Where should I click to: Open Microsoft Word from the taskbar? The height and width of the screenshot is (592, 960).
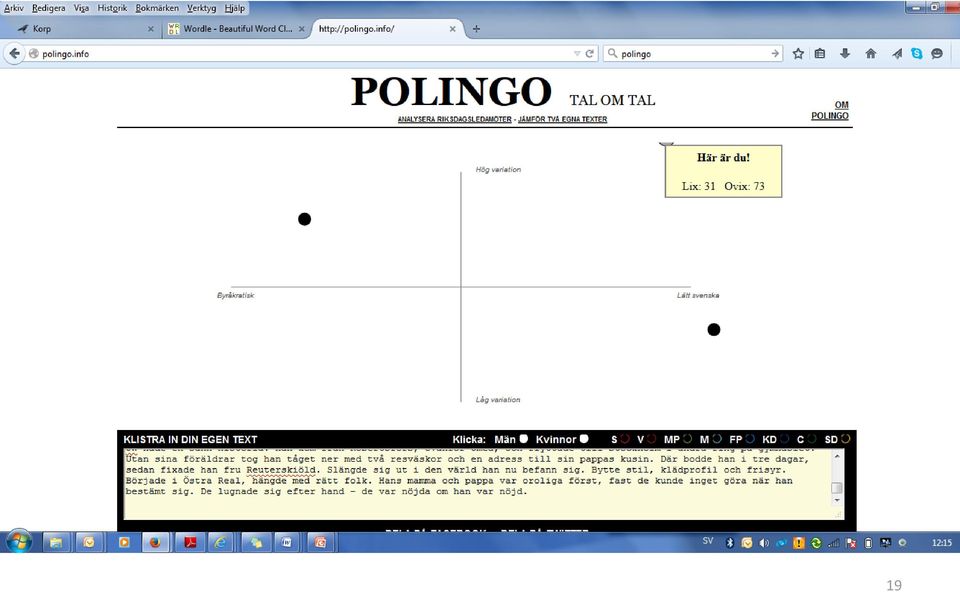[286, 542]
